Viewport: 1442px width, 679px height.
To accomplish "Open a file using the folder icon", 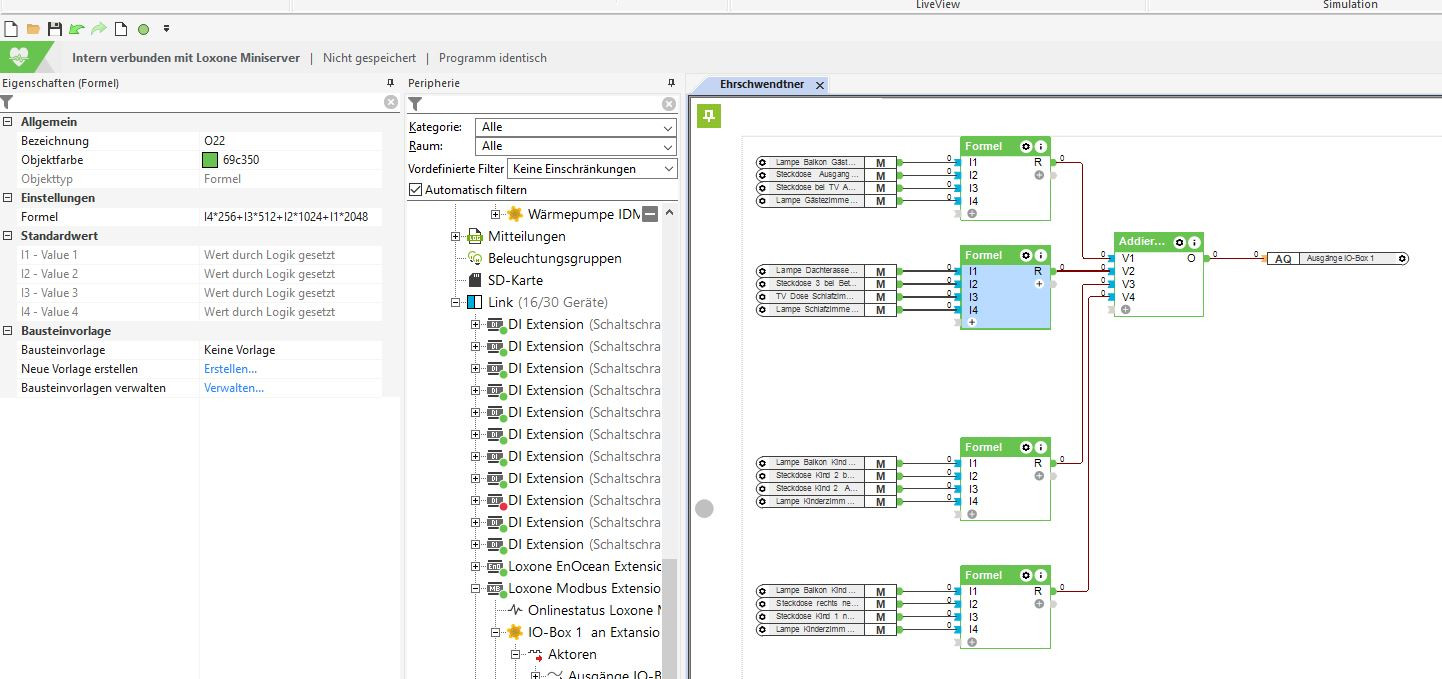I will point(33,30).
